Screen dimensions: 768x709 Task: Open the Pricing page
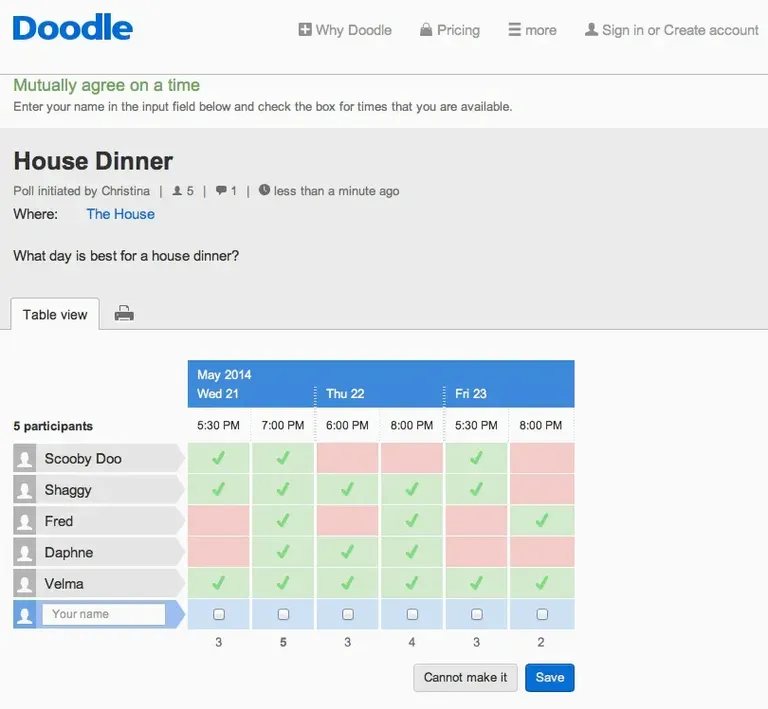(x=449, y=30)
